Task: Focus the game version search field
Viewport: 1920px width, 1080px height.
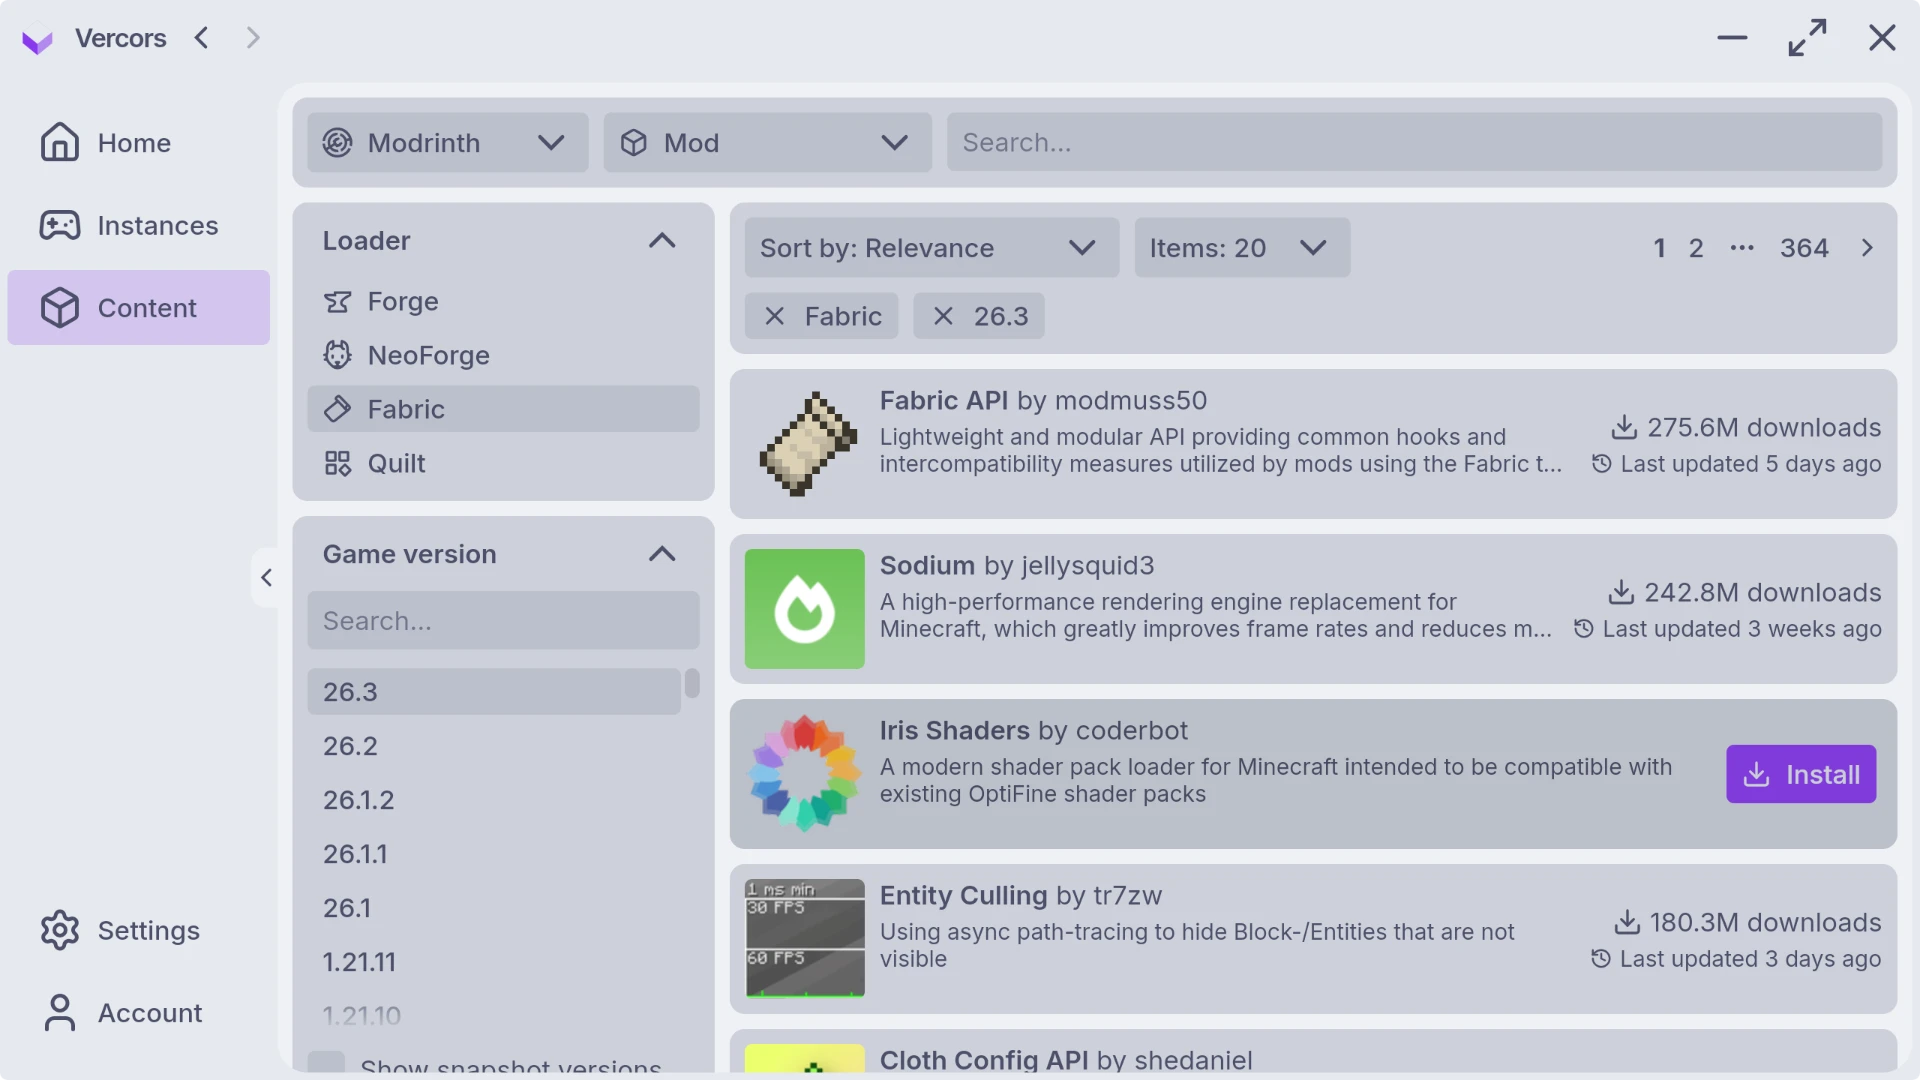Action: tap(503, 621)
